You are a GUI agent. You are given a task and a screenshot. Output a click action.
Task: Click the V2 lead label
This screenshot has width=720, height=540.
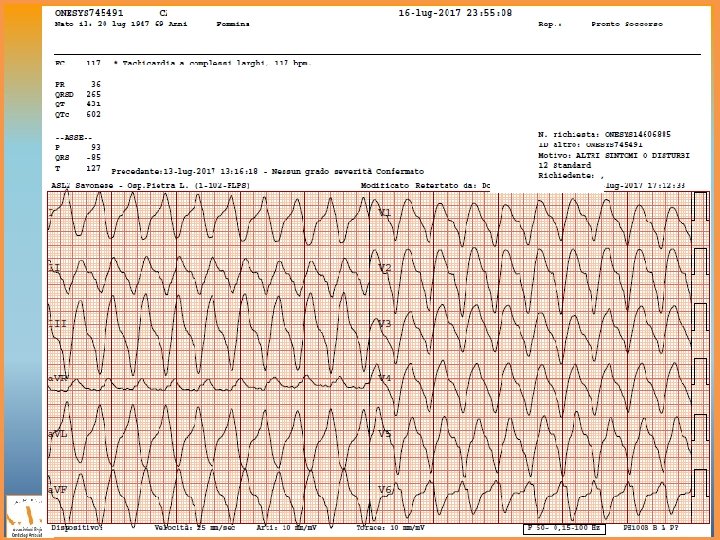point(385,268)
